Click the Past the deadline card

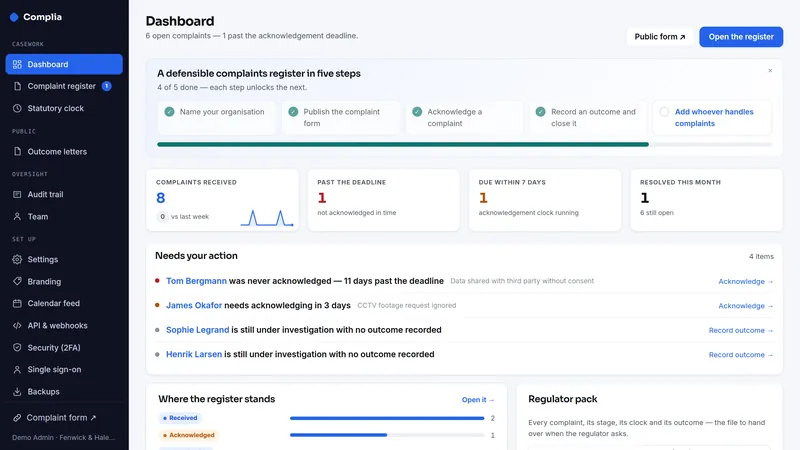coord(384,200)
